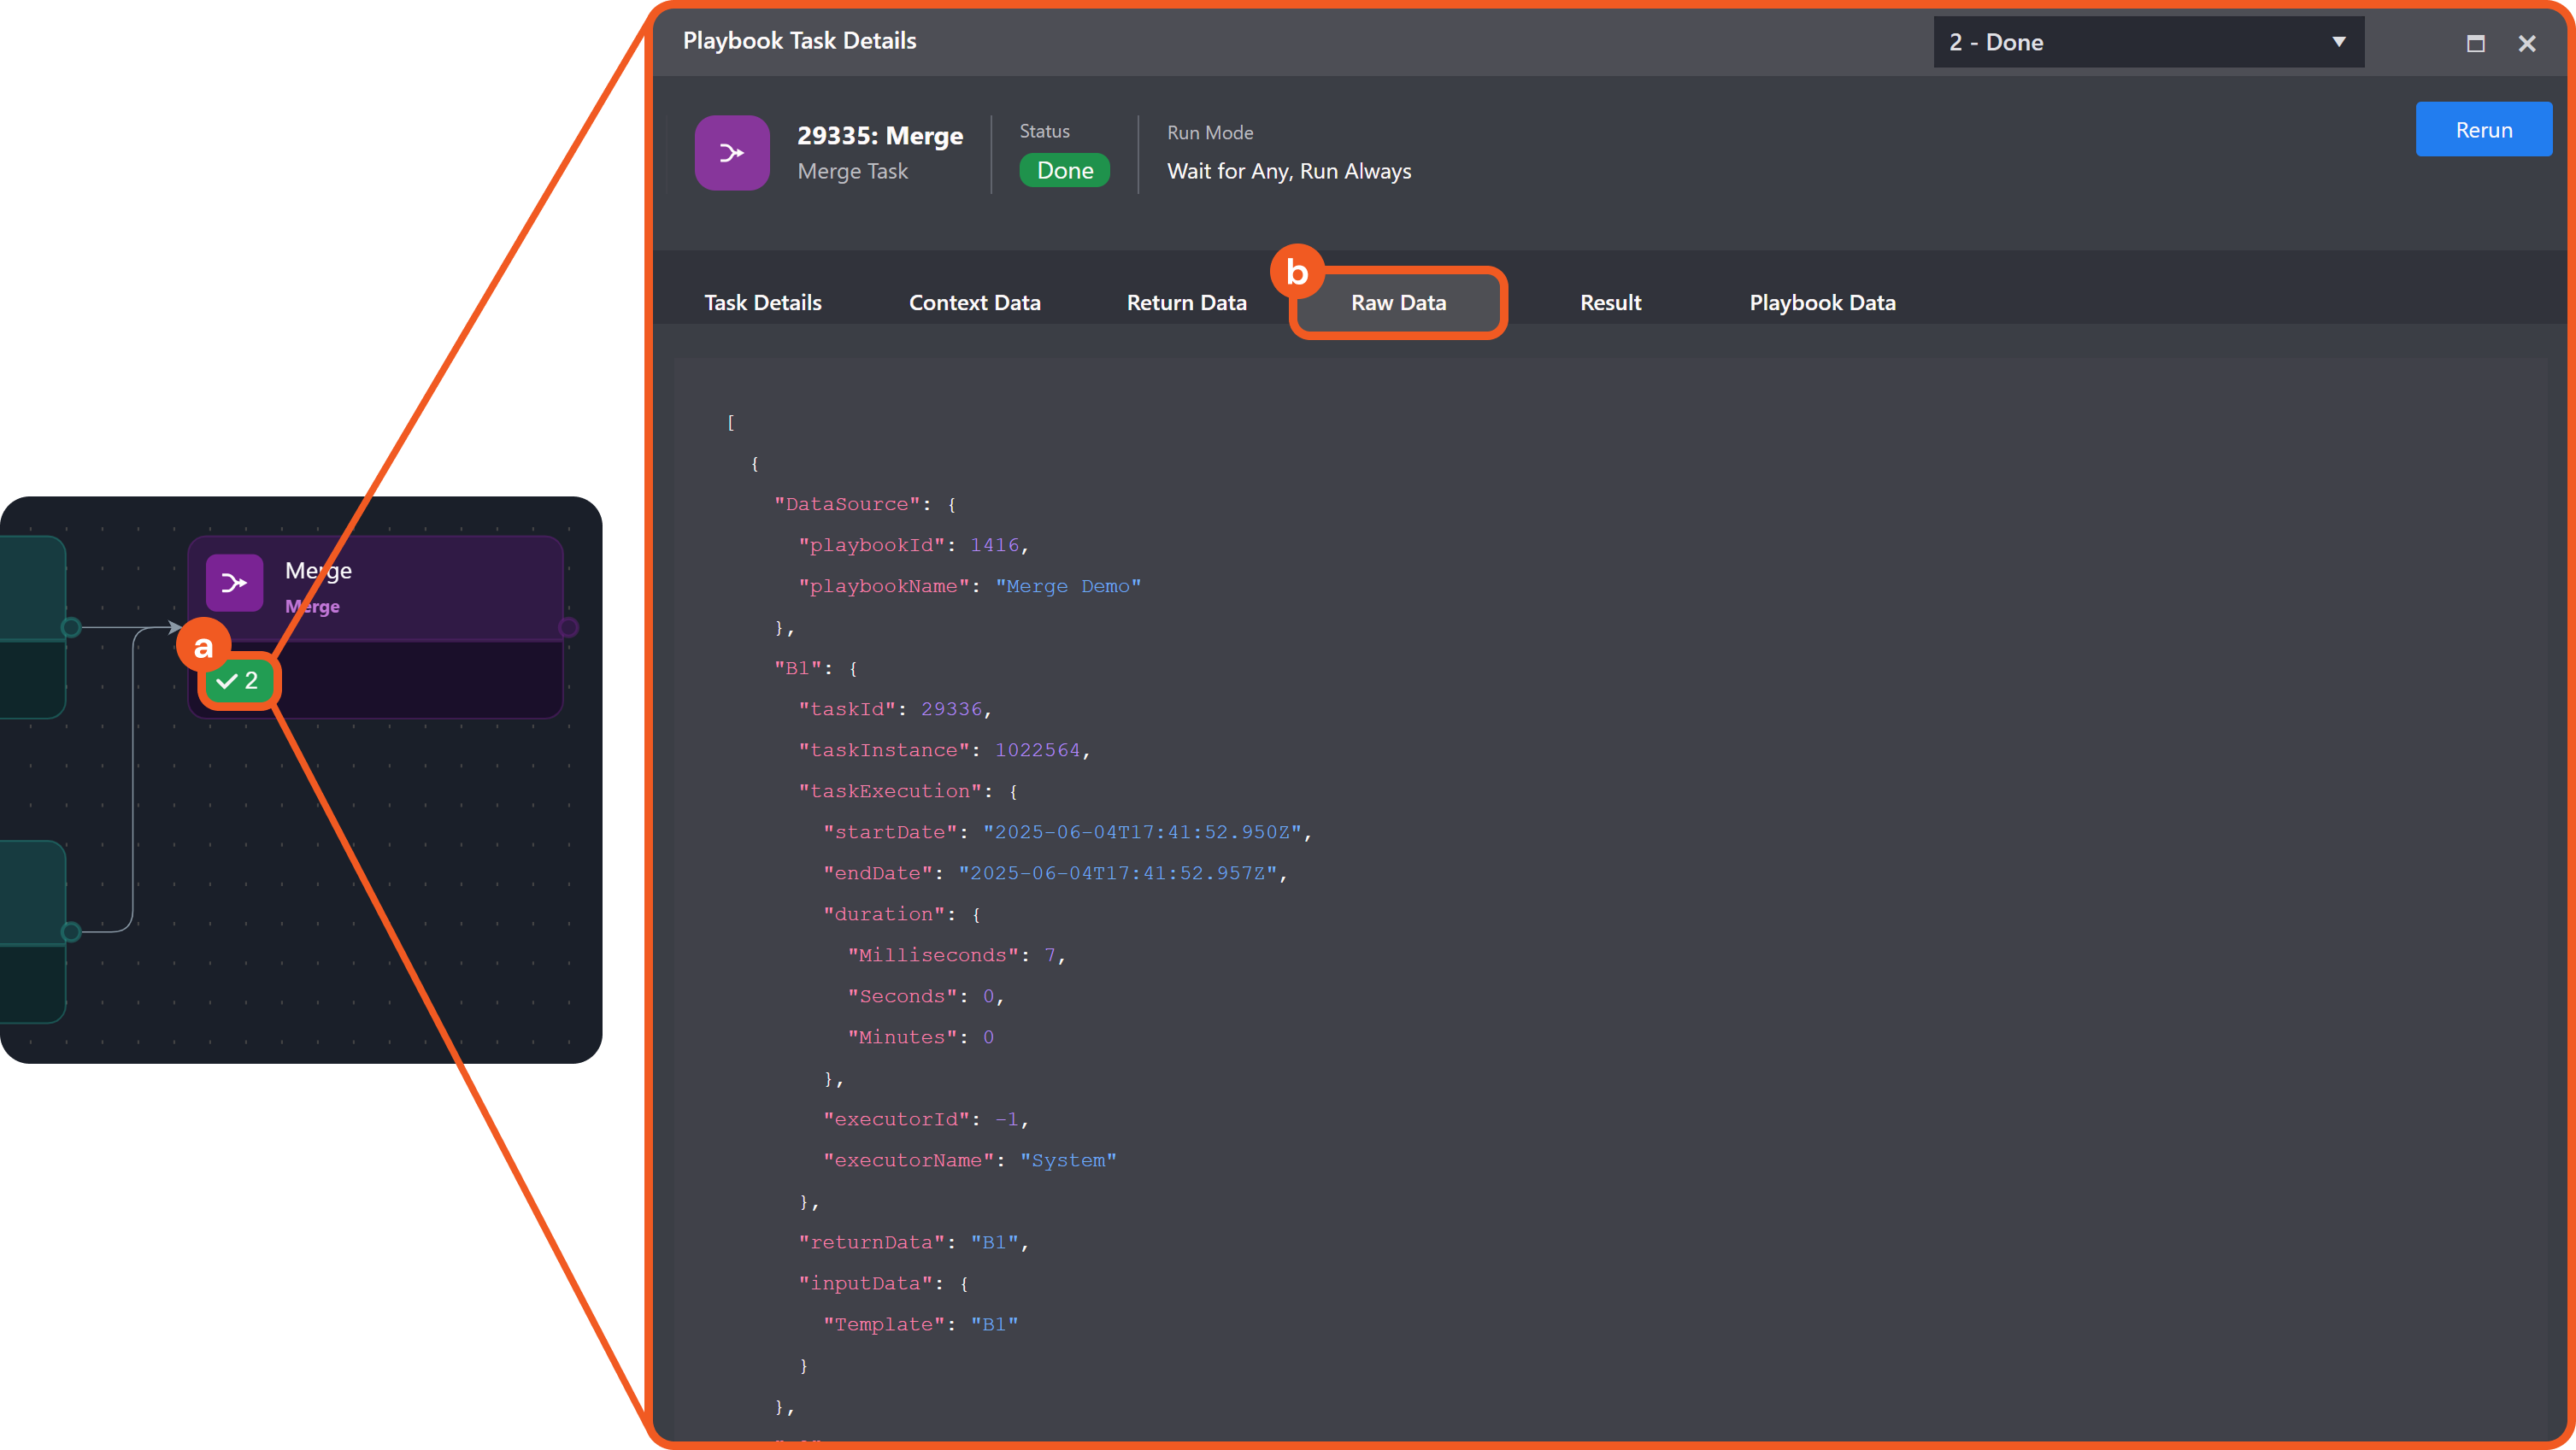Click the "Merge Demo" playbookName value
2576x1450 pixels.
(1067, 586)
